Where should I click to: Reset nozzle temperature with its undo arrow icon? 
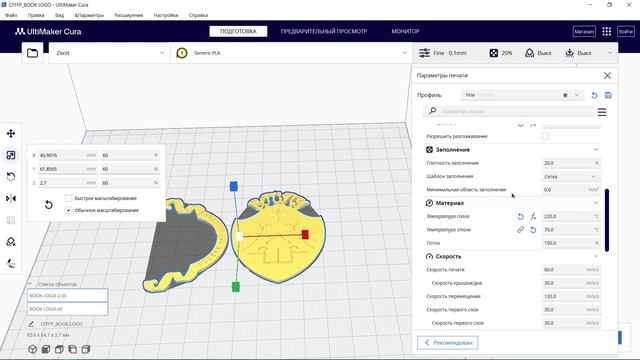click(520, 216)
